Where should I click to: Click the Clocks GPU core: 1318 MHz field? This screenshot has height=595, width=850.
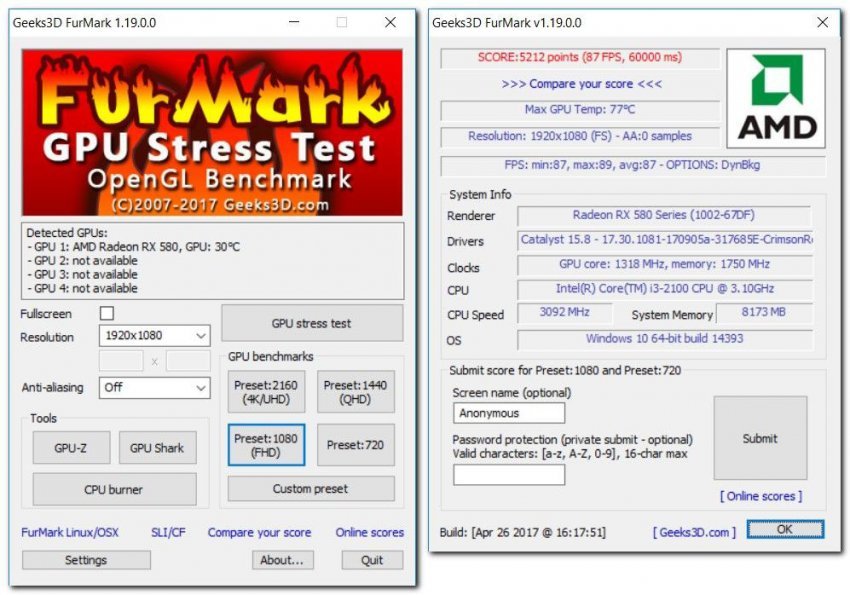click(x=665, y=264)
